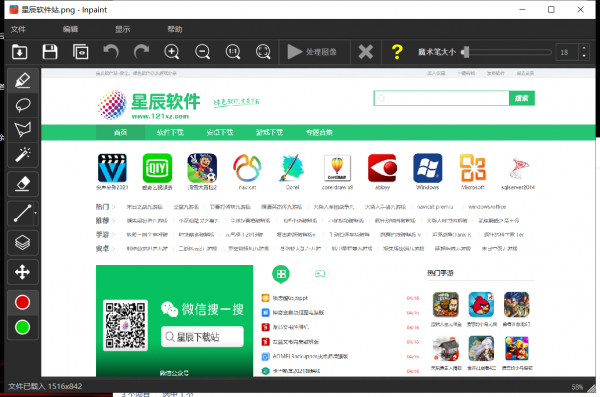Select the guide line tool
Screen dimensions: 600x397
coord(21,213)
